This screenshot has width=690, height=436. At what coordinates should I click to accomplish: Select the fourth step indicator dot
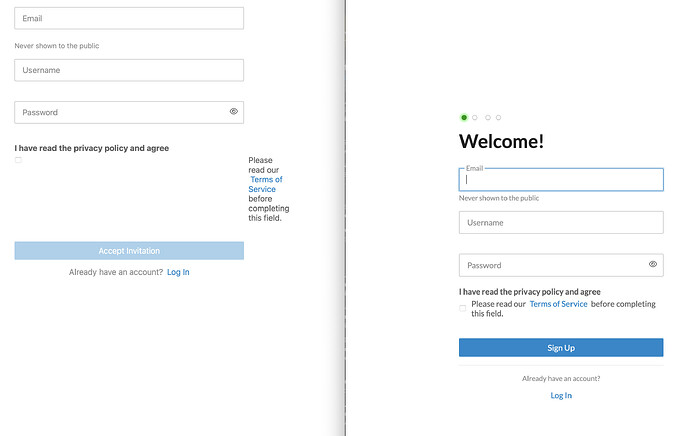[x=499, y=117]
